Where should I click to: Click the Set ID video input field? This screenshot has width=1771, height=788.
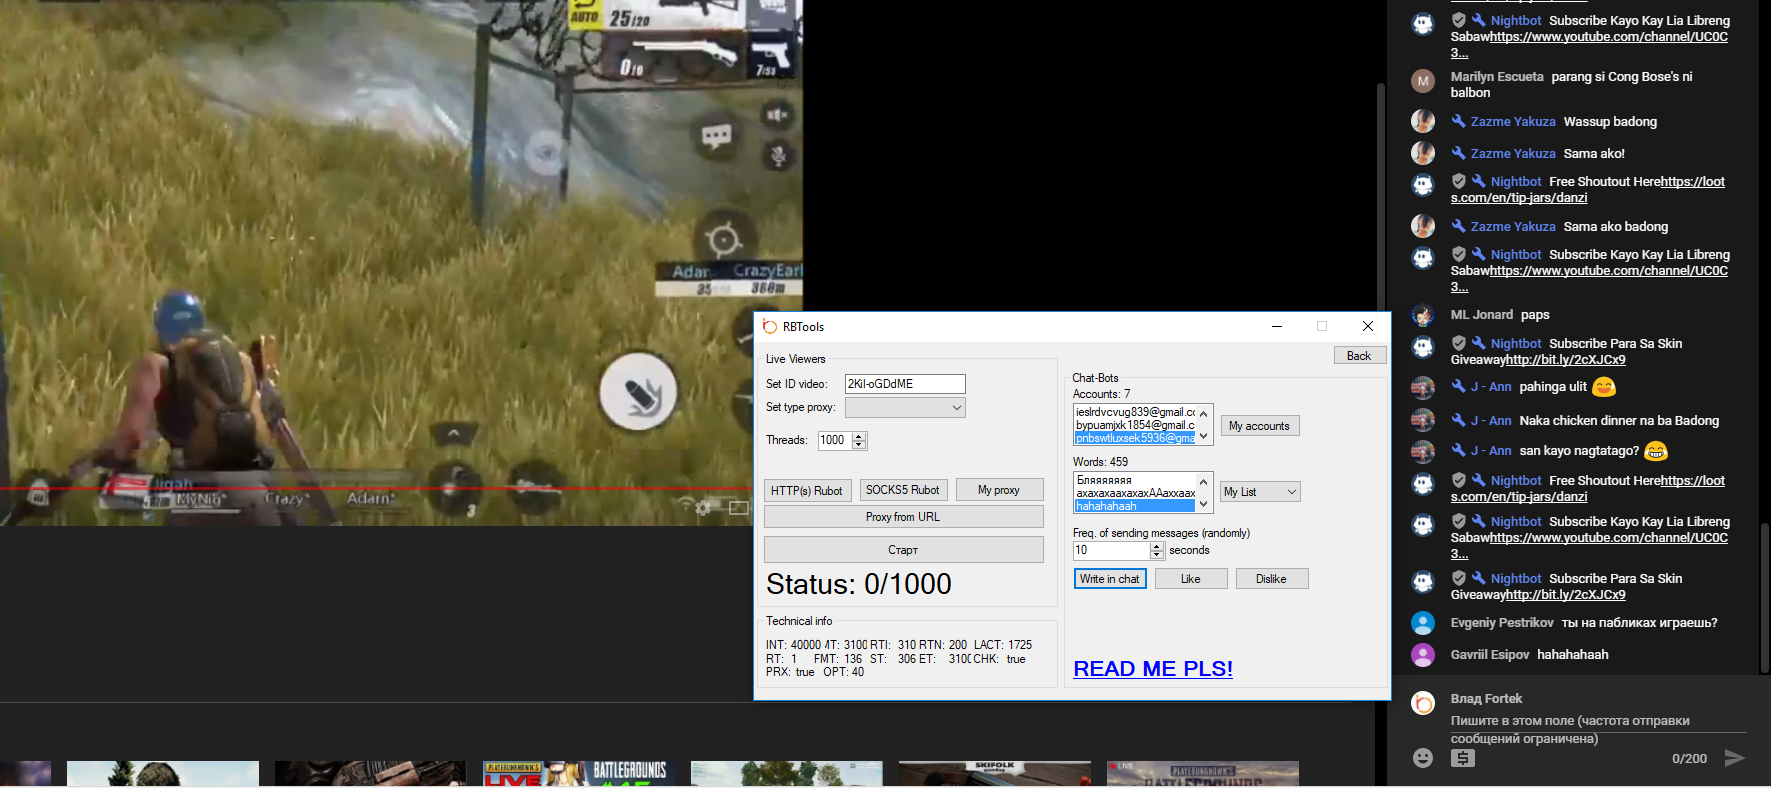point(904,384)
